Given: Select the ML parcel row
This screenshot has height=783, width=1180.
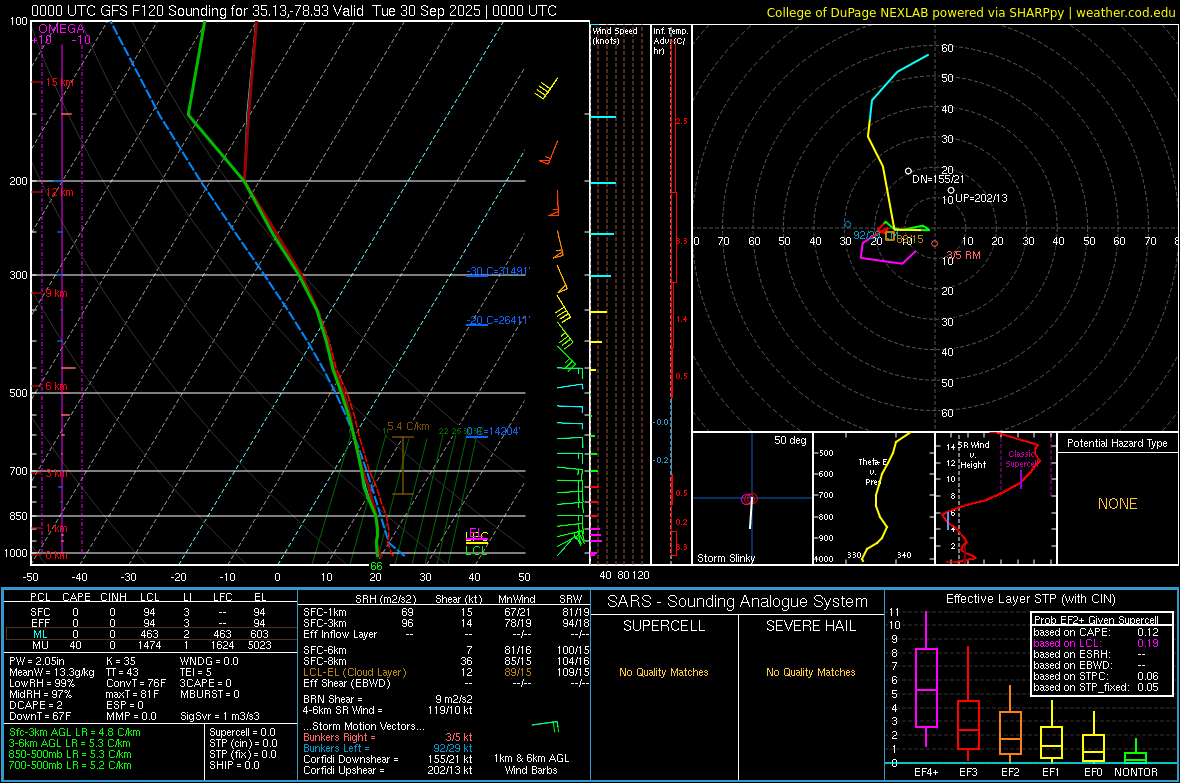Looking at the screenshot, I should coord(151,634).
